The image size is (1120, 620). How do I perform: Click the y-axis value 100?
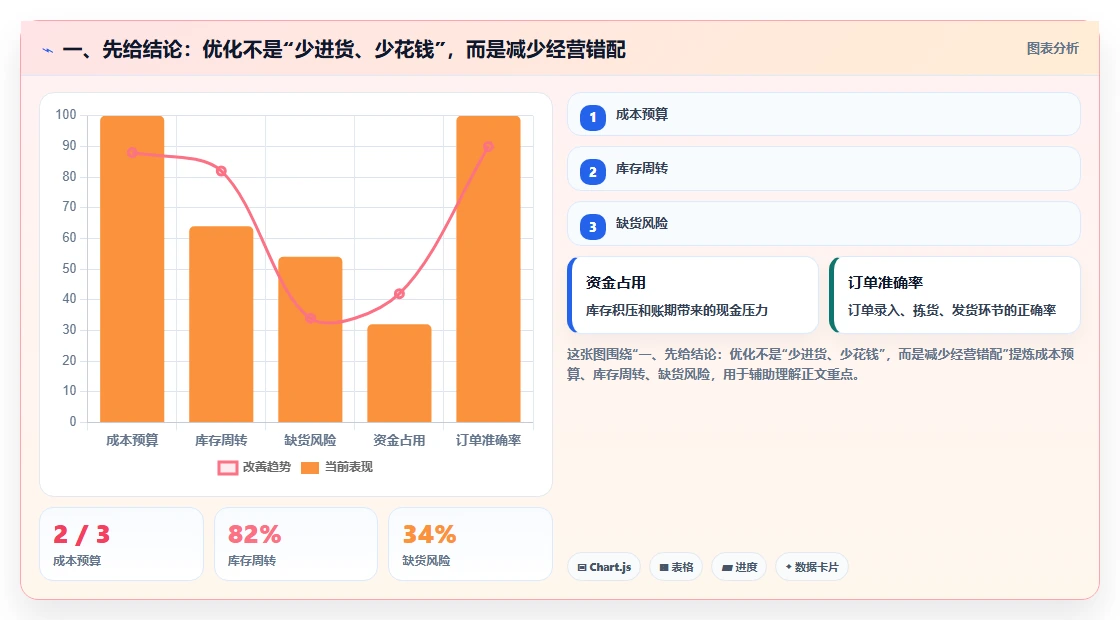pos(66,115)
